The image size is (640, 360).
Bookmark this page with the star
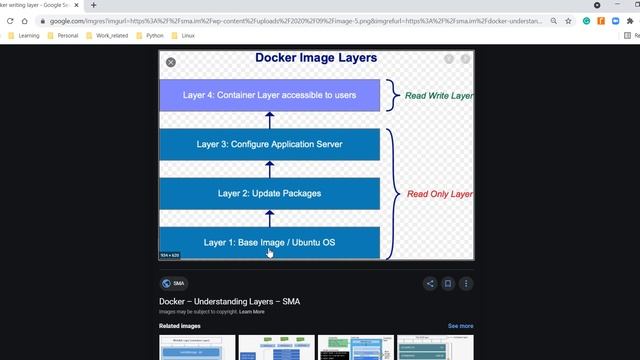(x=568, y=21)
